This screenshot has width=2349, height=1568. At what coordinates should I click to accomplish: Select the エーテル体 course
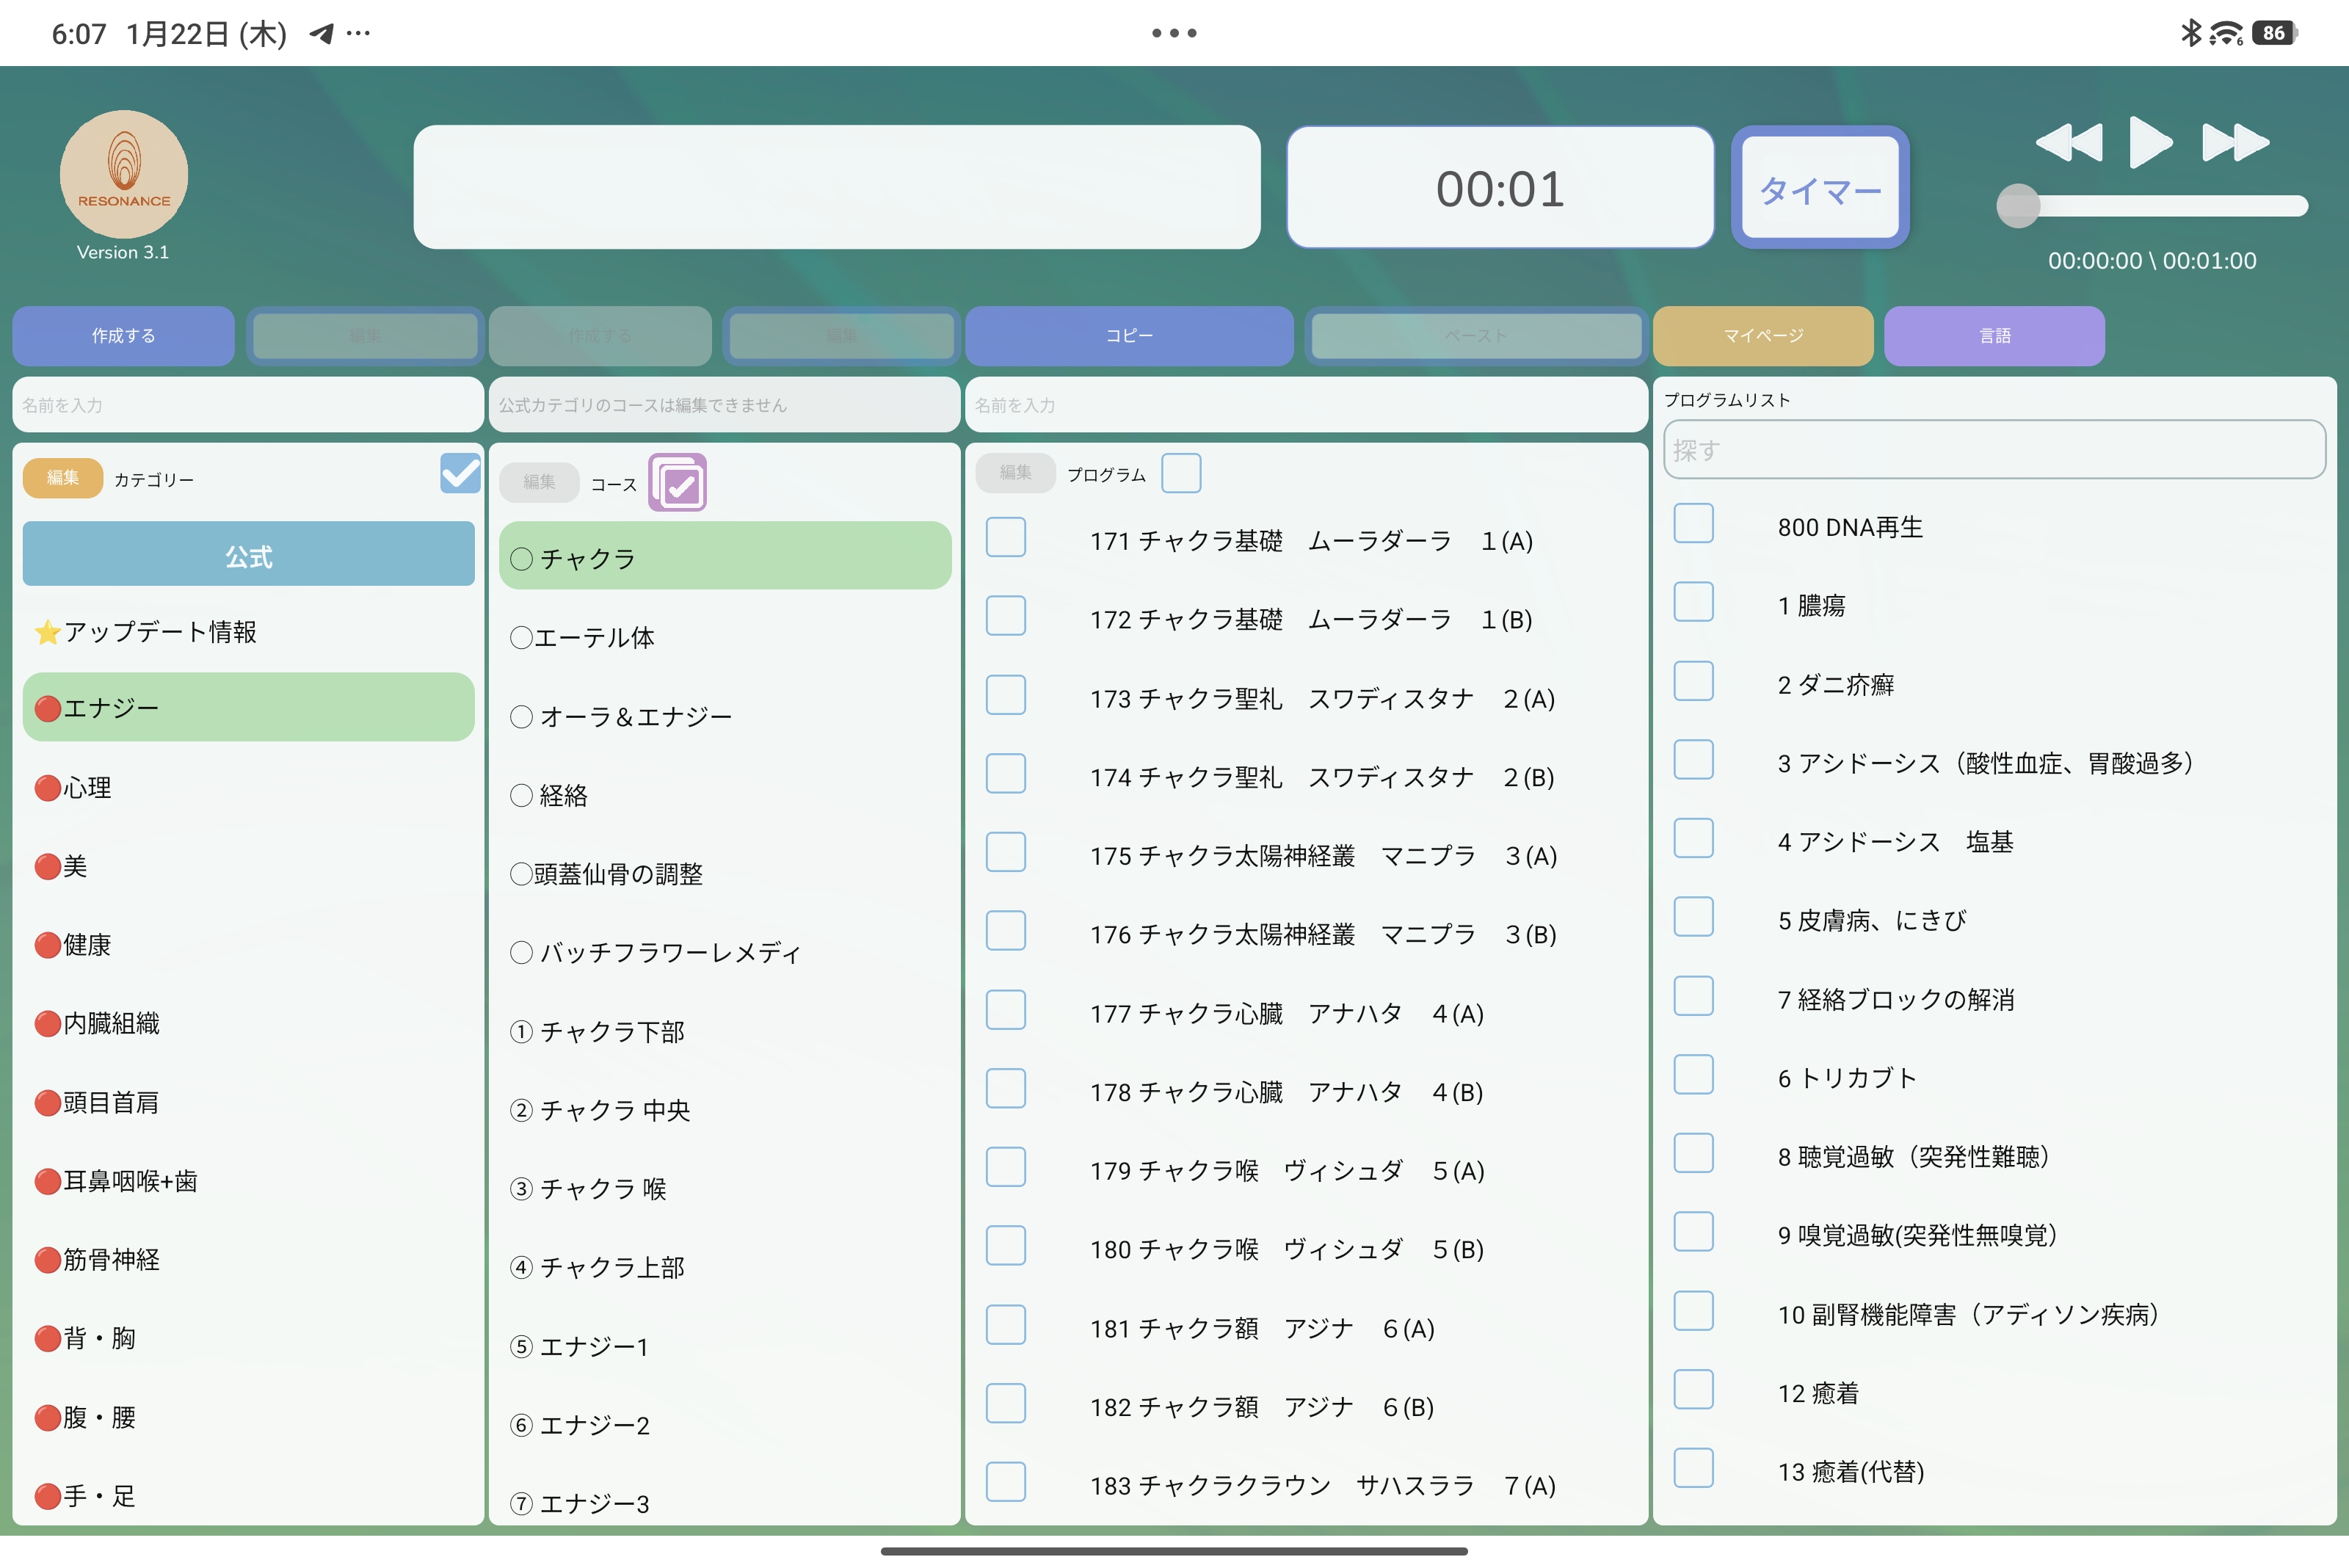pos(725,637)
